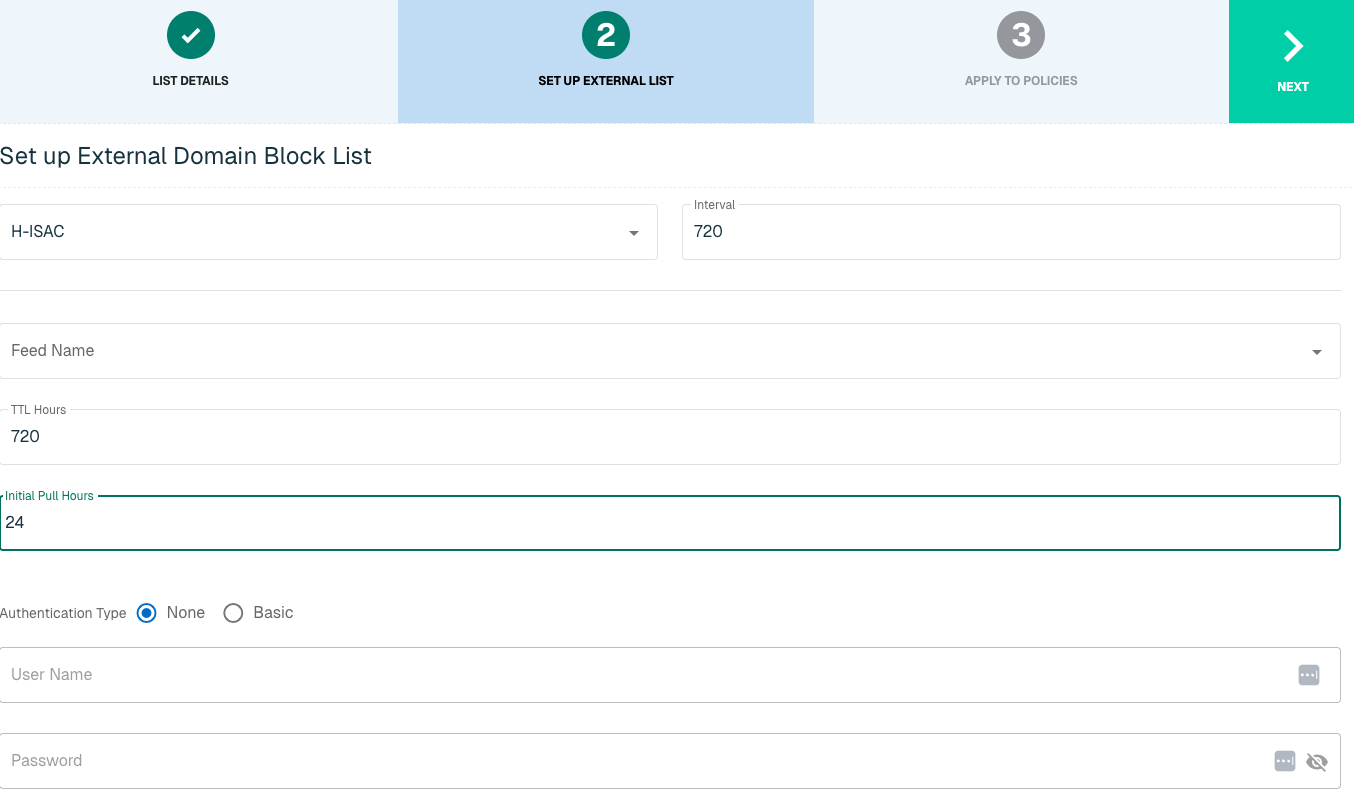The height and width of the screenshot is (804, 1354).
Task: Click the step 2 circle icon
Action: click(606, 35)
